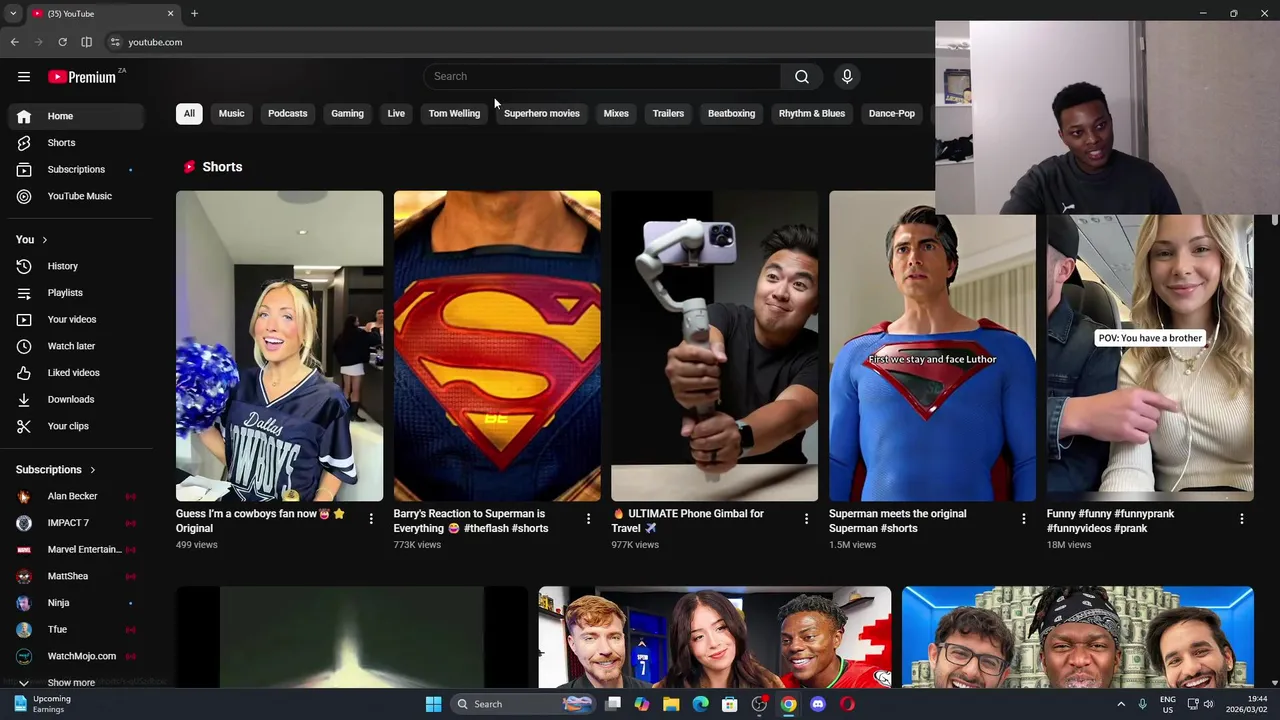
Task: Play the cowboys fan short thumbnail
Action: [x=279, y=346]
